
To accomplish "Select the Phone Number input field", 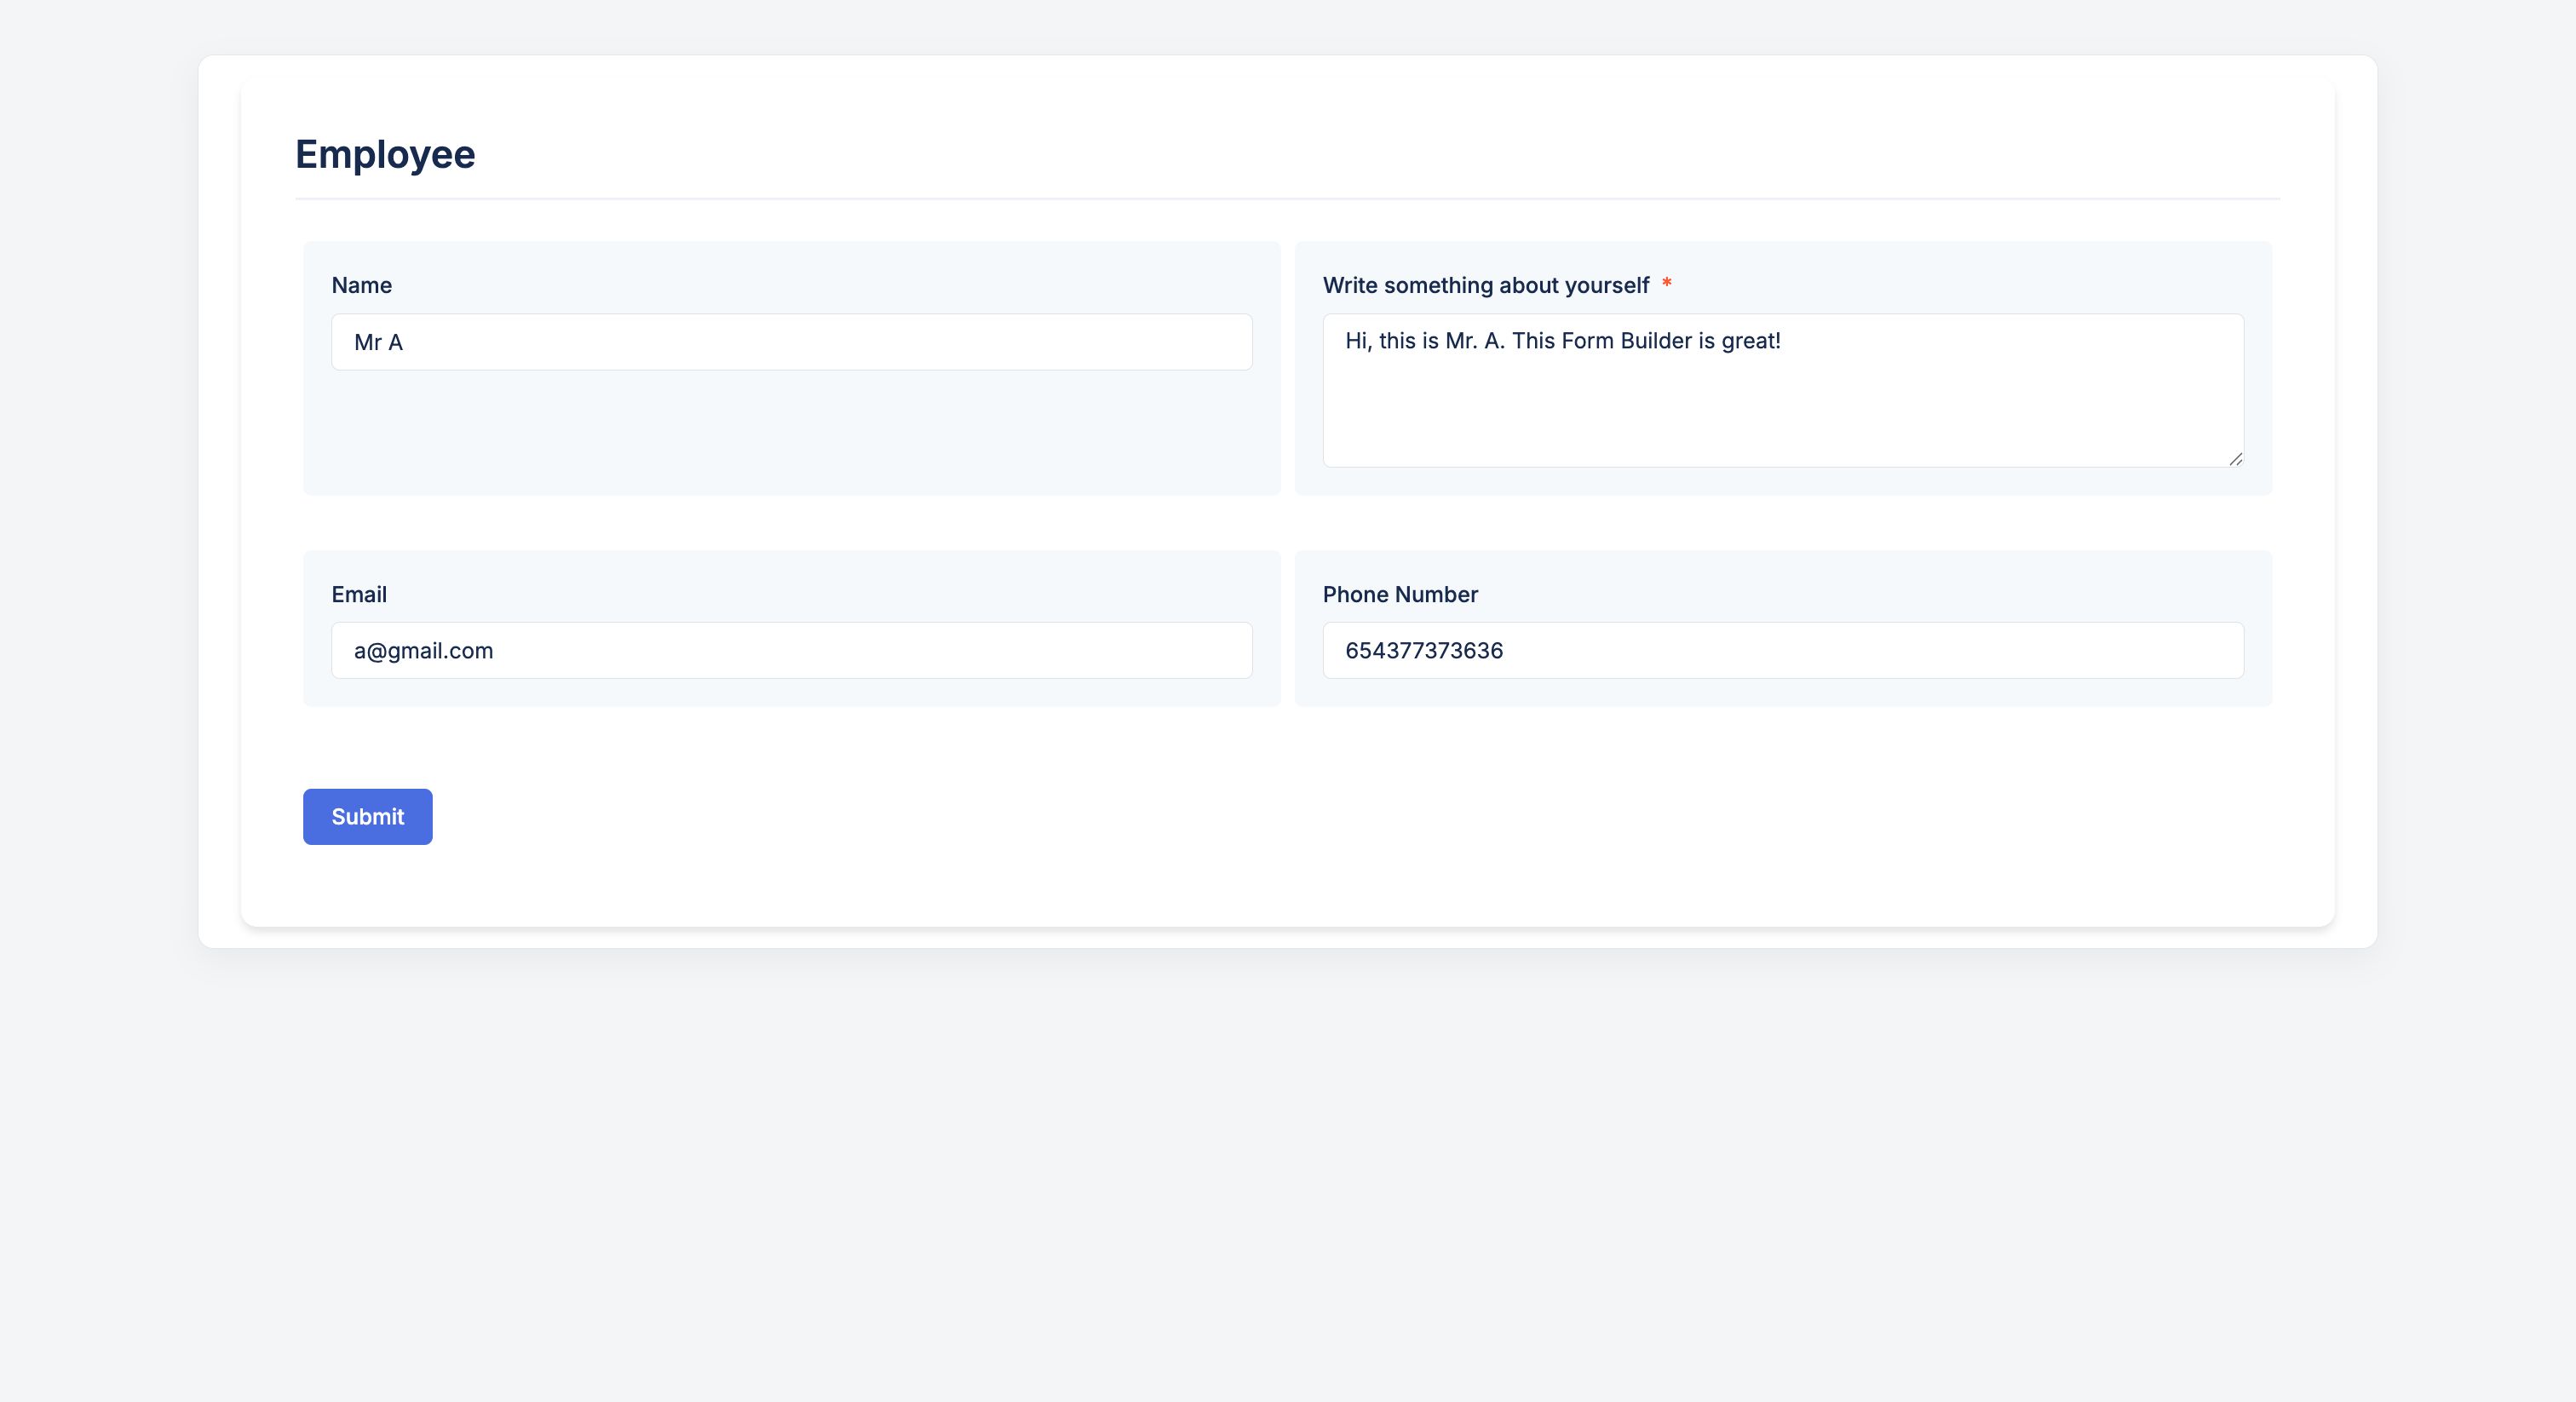I will [x=1783, y=651].
